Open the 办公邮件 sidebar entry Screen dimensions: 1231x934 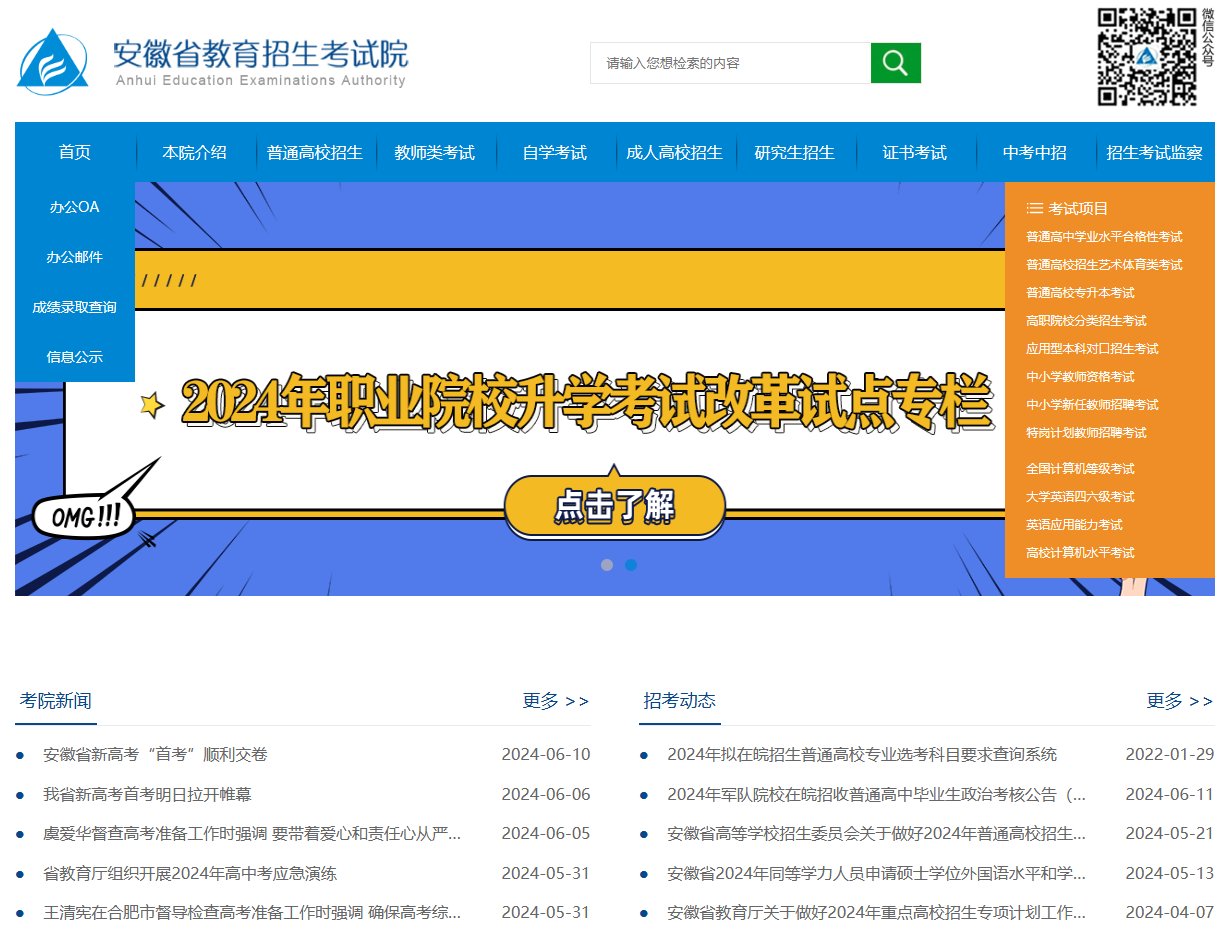pyautogui.click(x=72, y=257)
